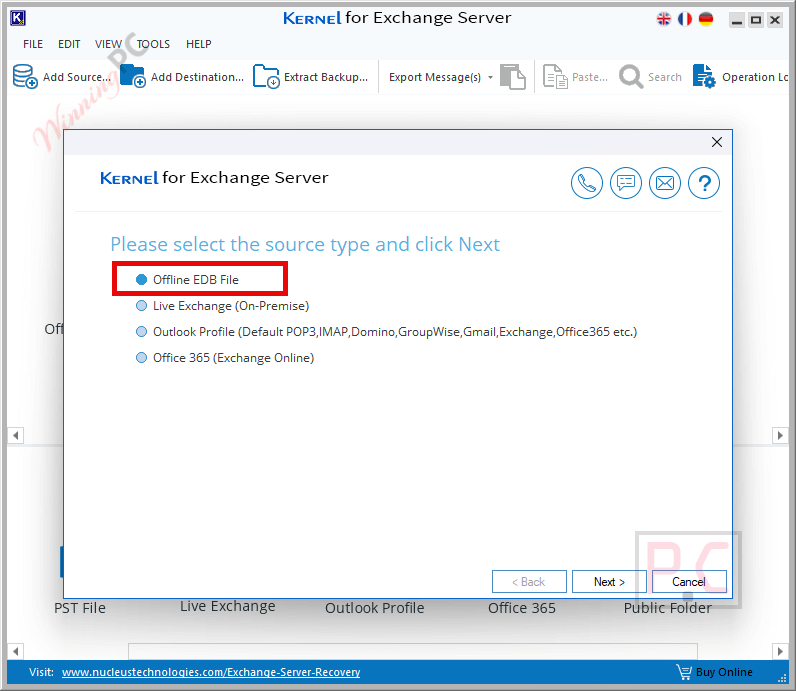Click the Buy Online link
Viewport: 796px width, 691px height.
pyautogui.click(x=724, y=672)
